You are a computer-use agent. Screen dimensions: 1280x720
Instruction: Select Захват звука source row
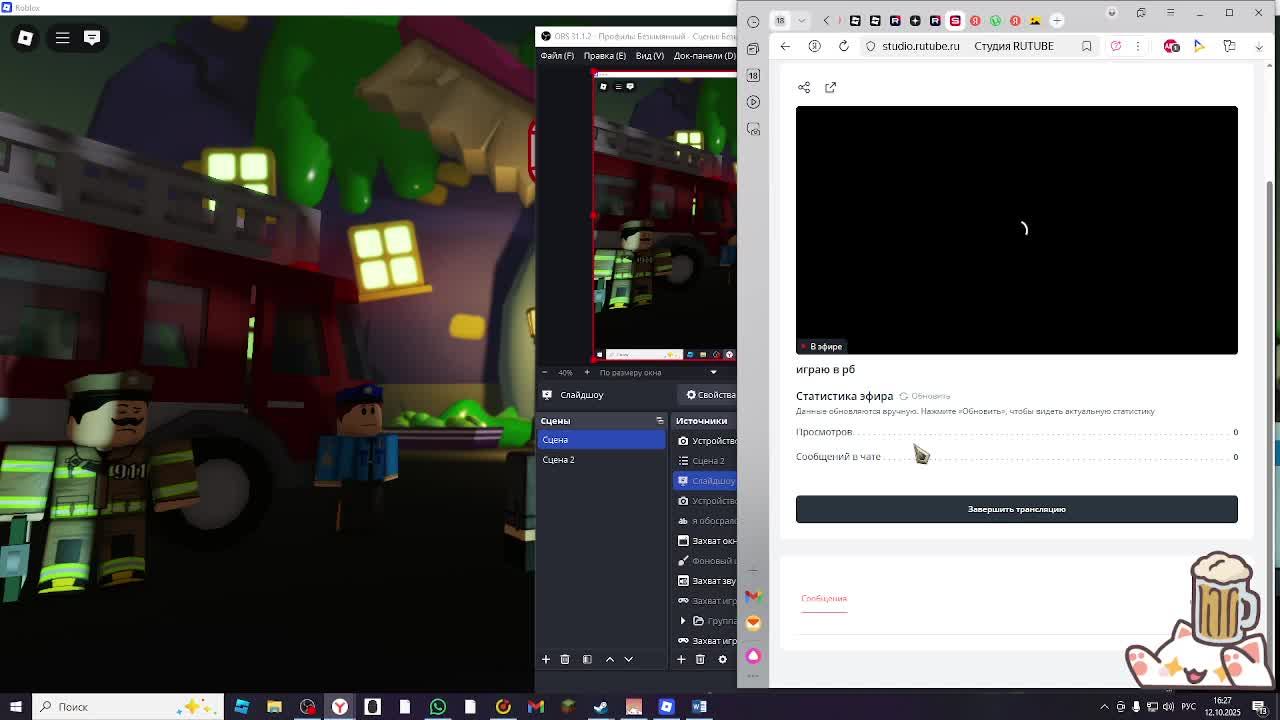(705, 581)
